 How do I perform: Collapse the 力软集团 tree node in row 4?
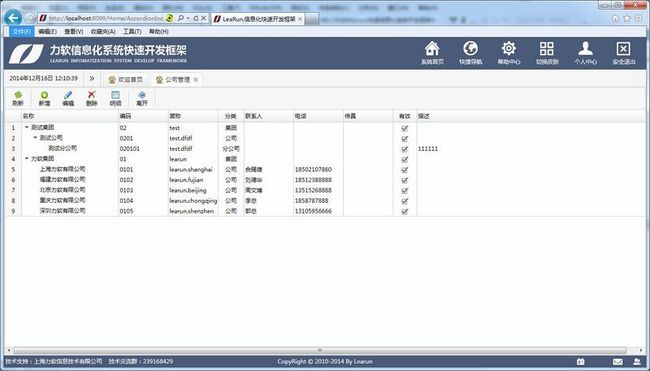(27, 159)
